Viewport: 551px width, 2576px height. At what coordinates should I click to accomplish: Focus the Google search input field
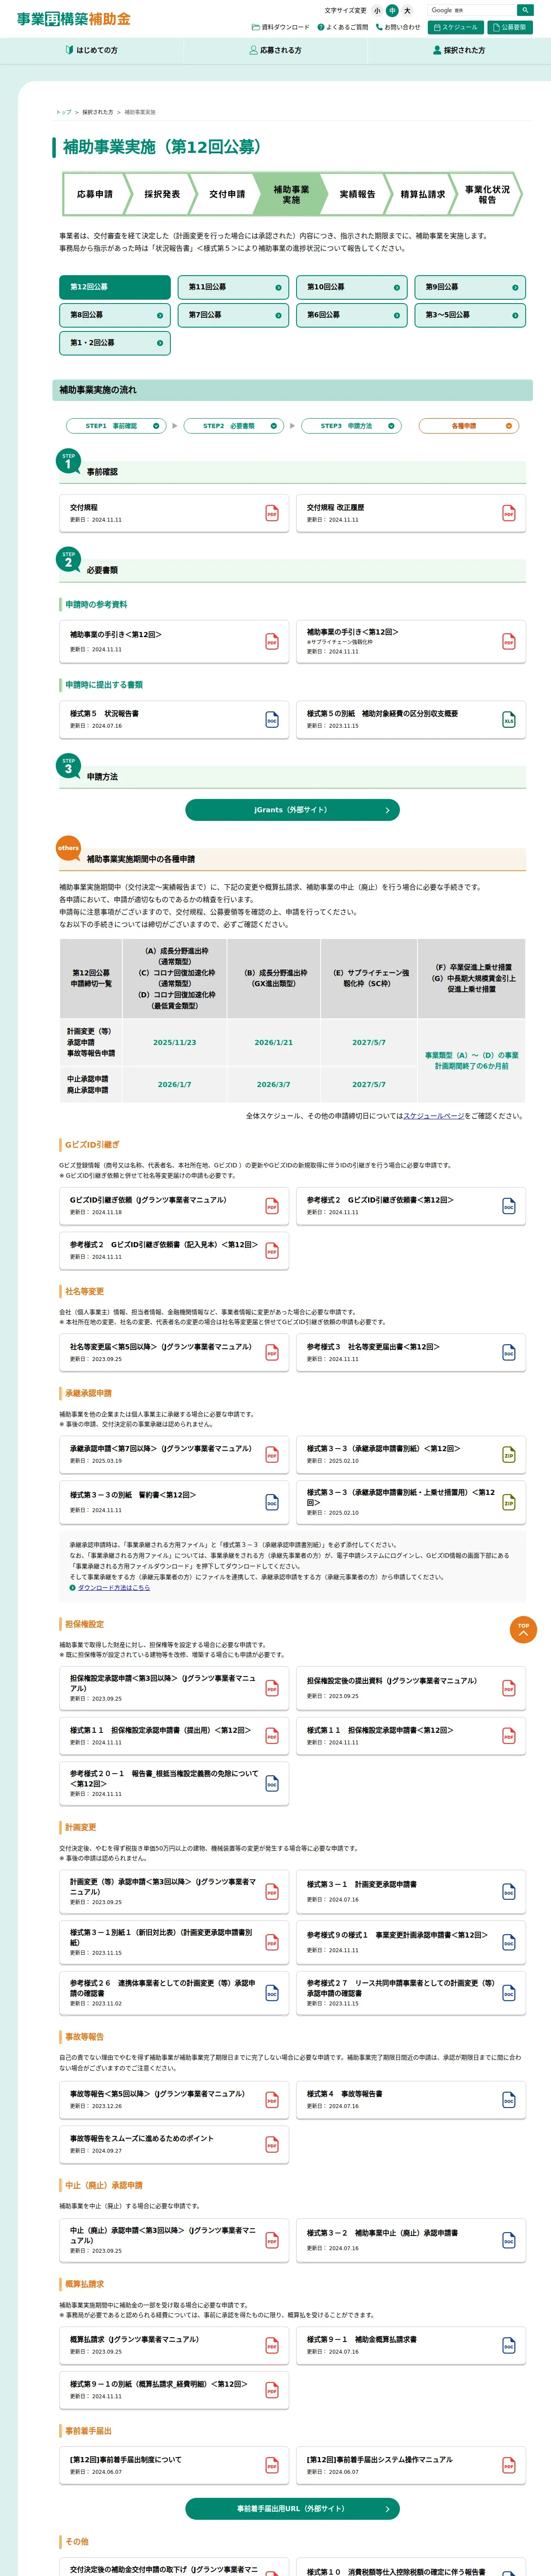472,10
